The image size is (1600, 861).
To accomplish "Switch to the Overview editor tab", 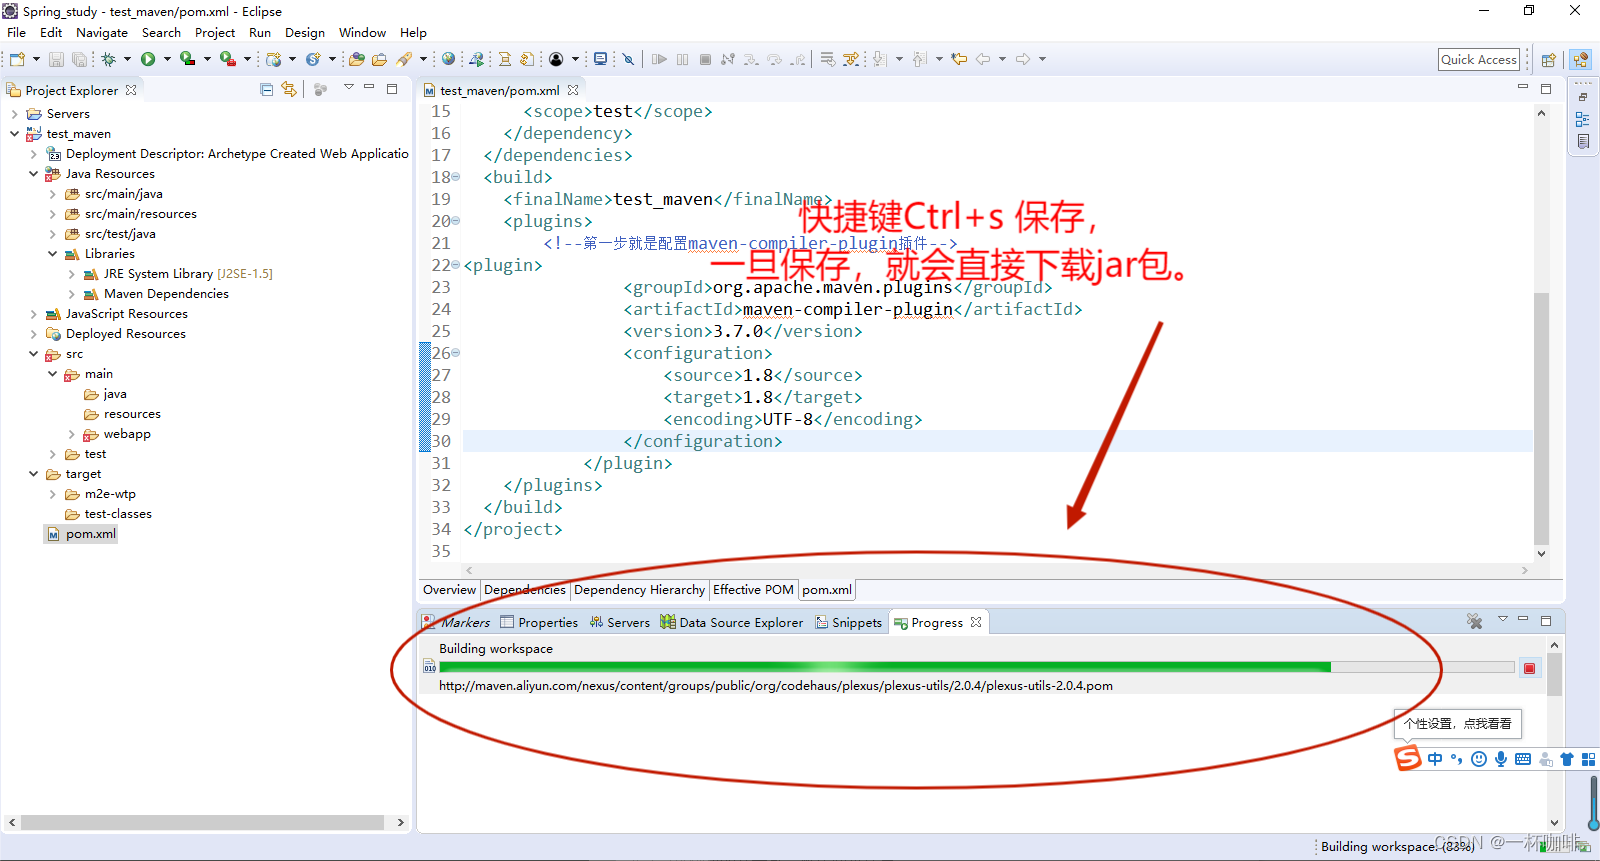I will (x=449, y=590).
